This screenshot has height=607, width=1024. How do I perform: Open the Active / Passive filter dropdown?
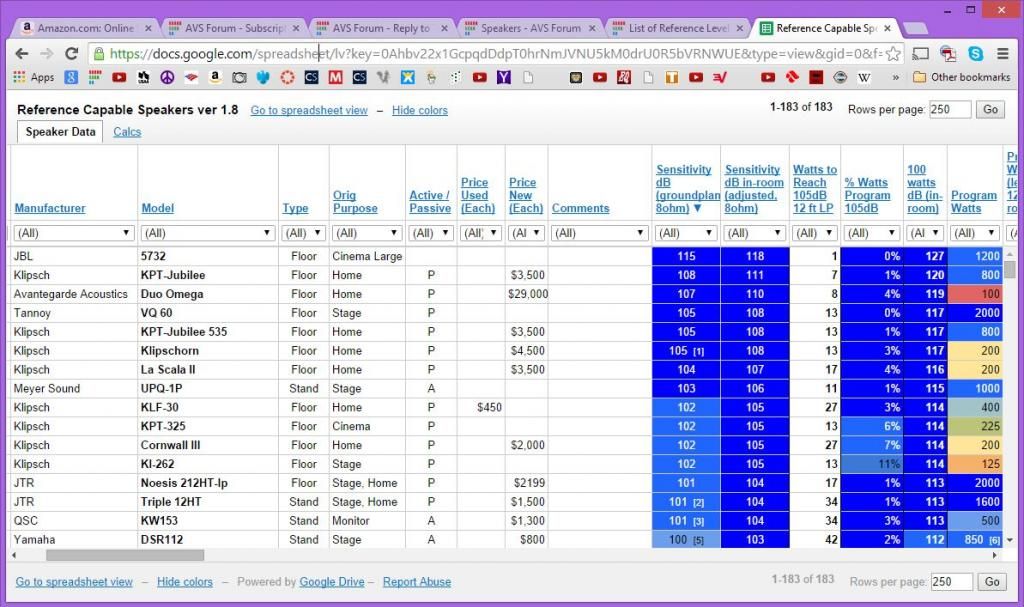430,233
